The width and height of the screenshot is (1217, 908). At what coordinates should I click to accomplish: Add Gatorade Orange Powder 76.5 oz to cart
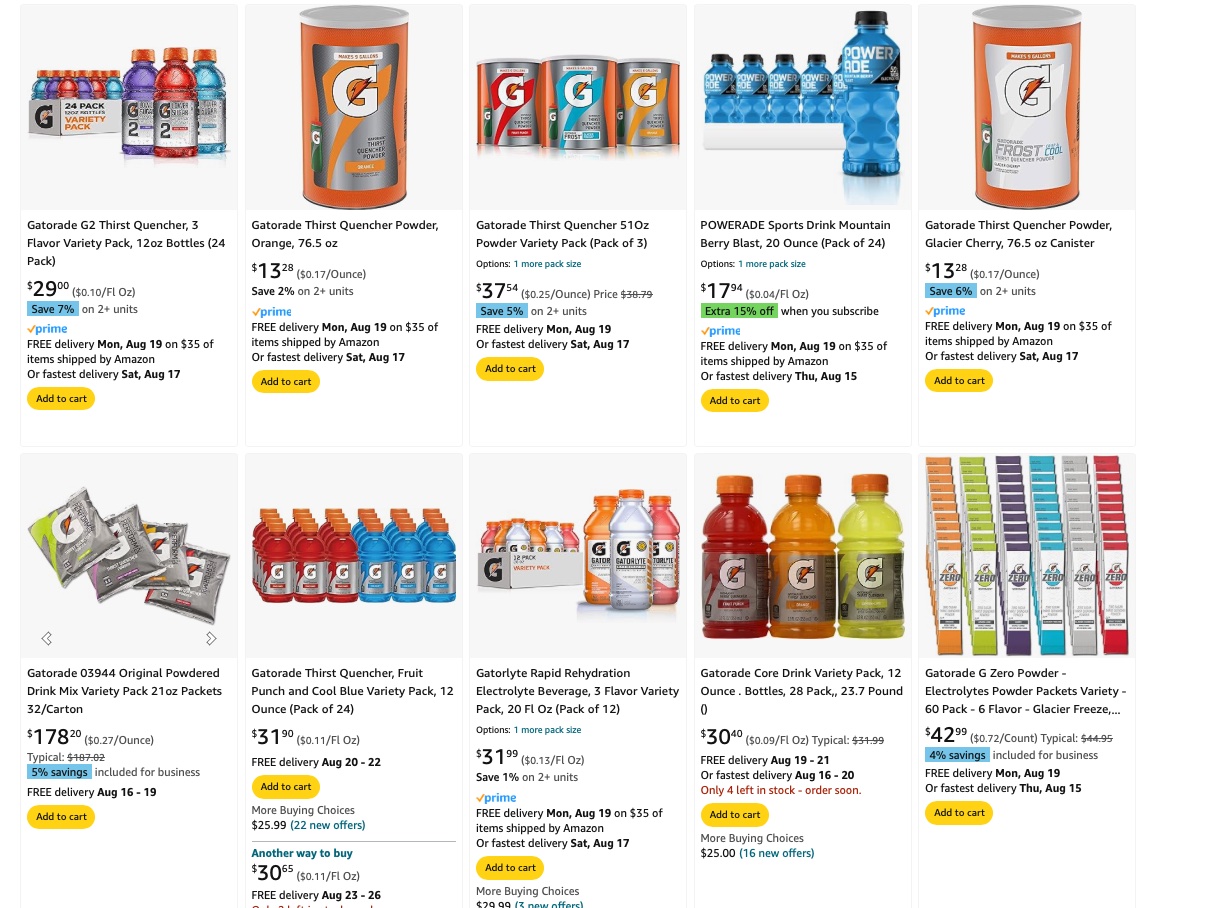point(286,382)
